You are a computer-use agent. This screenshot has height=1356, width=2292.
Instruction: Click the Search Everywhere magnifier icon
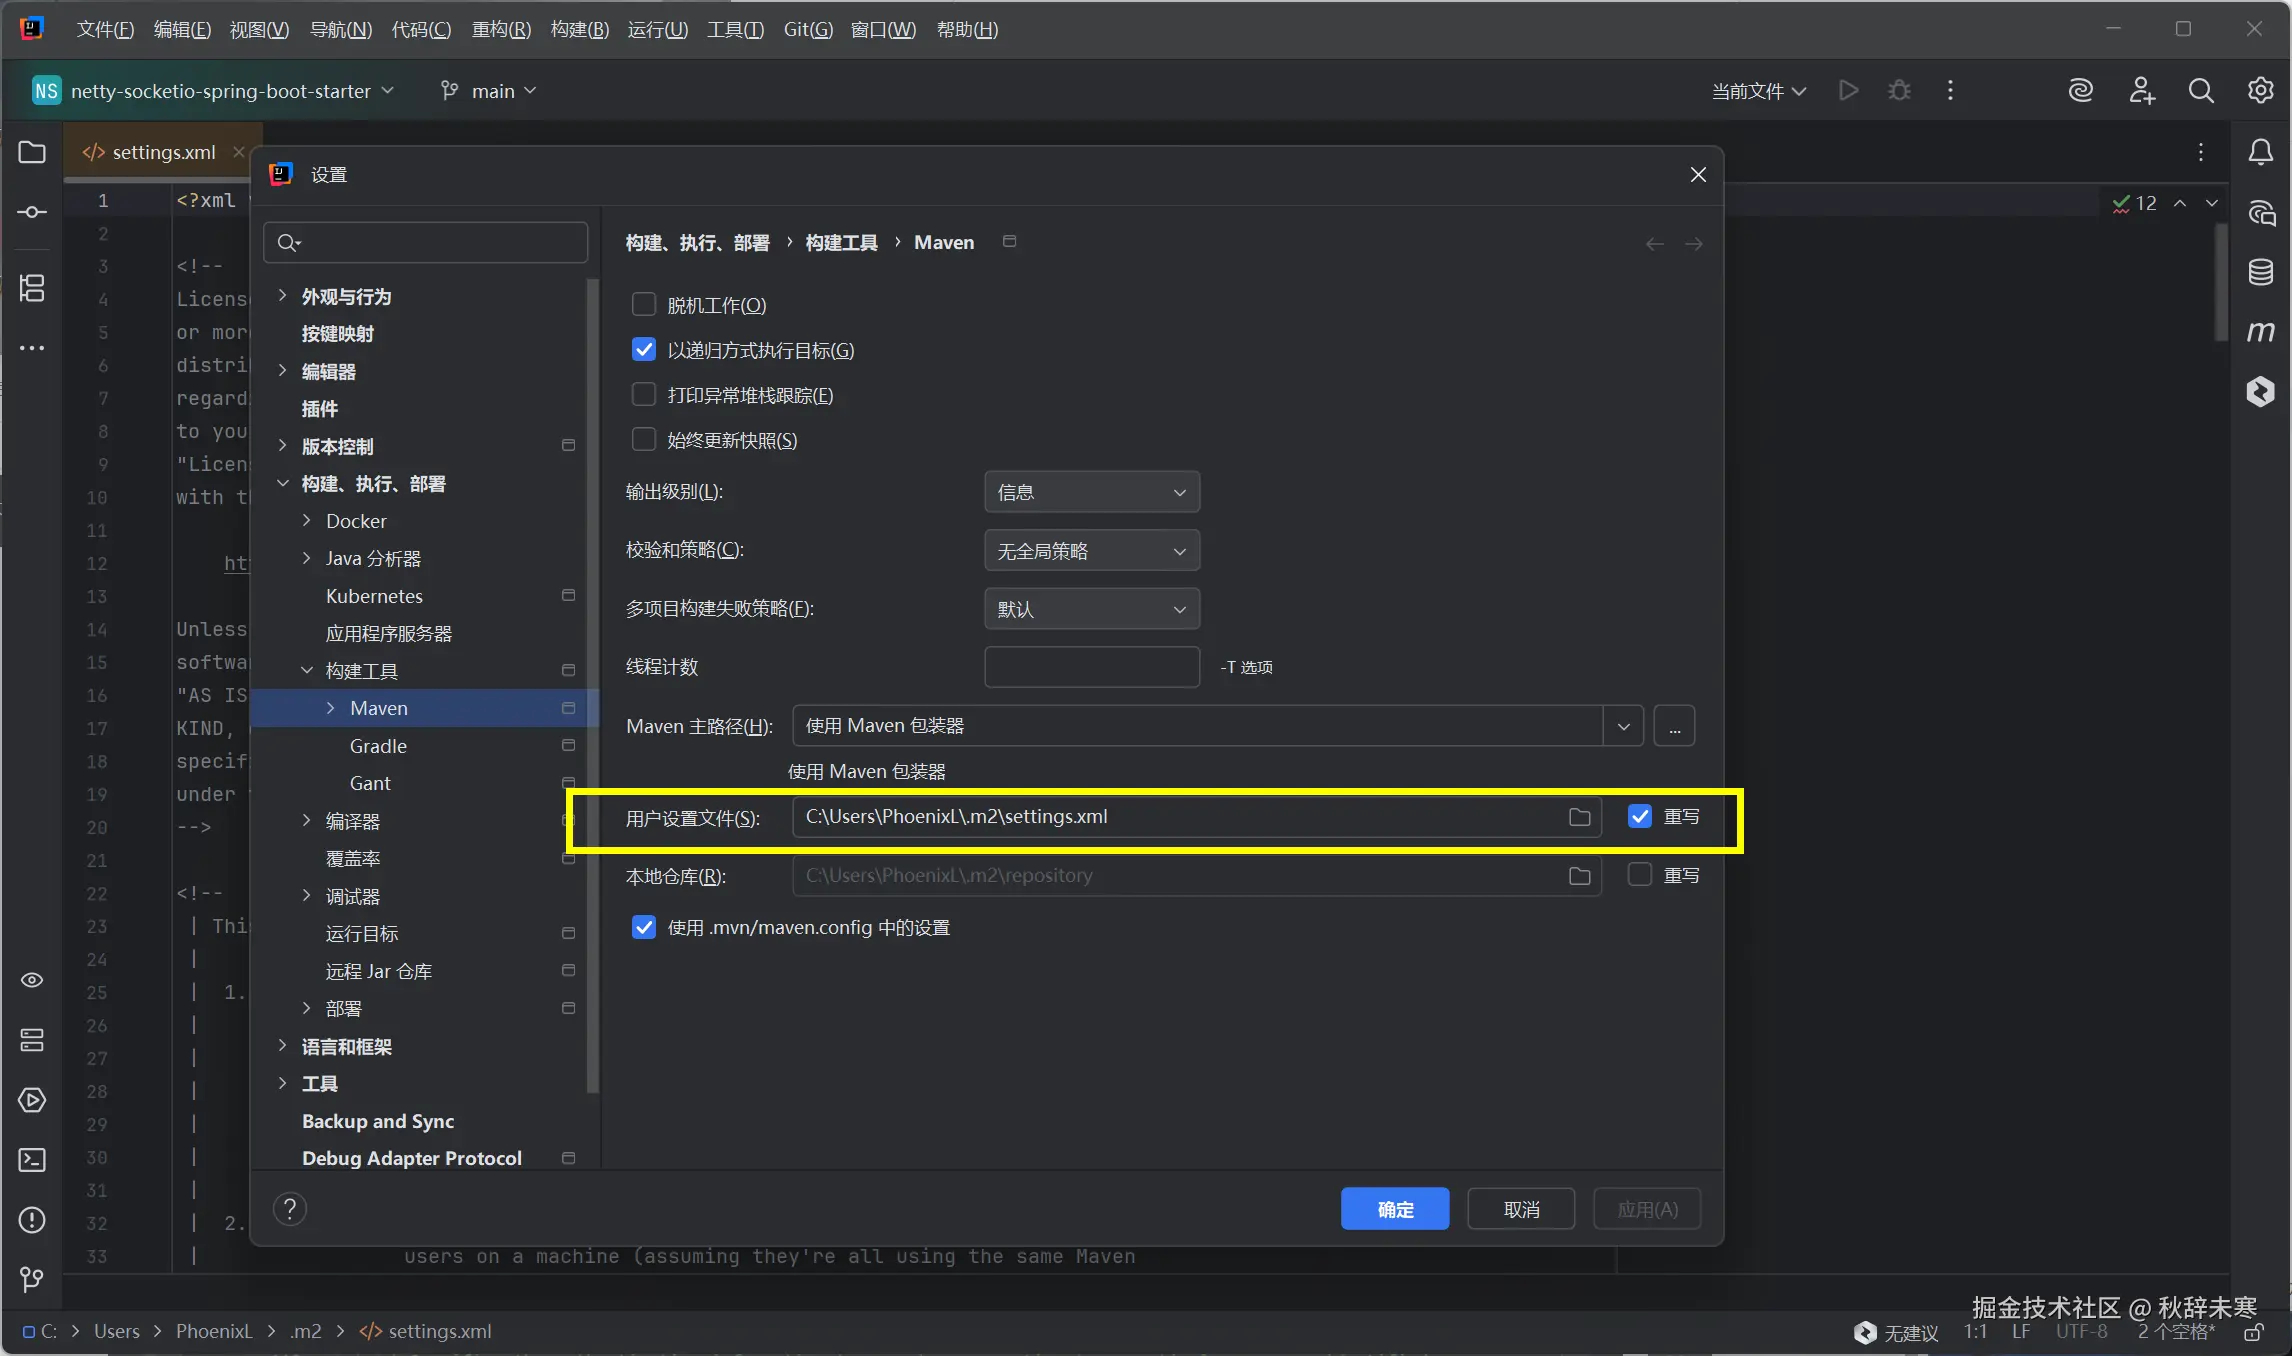point(2200,91)
